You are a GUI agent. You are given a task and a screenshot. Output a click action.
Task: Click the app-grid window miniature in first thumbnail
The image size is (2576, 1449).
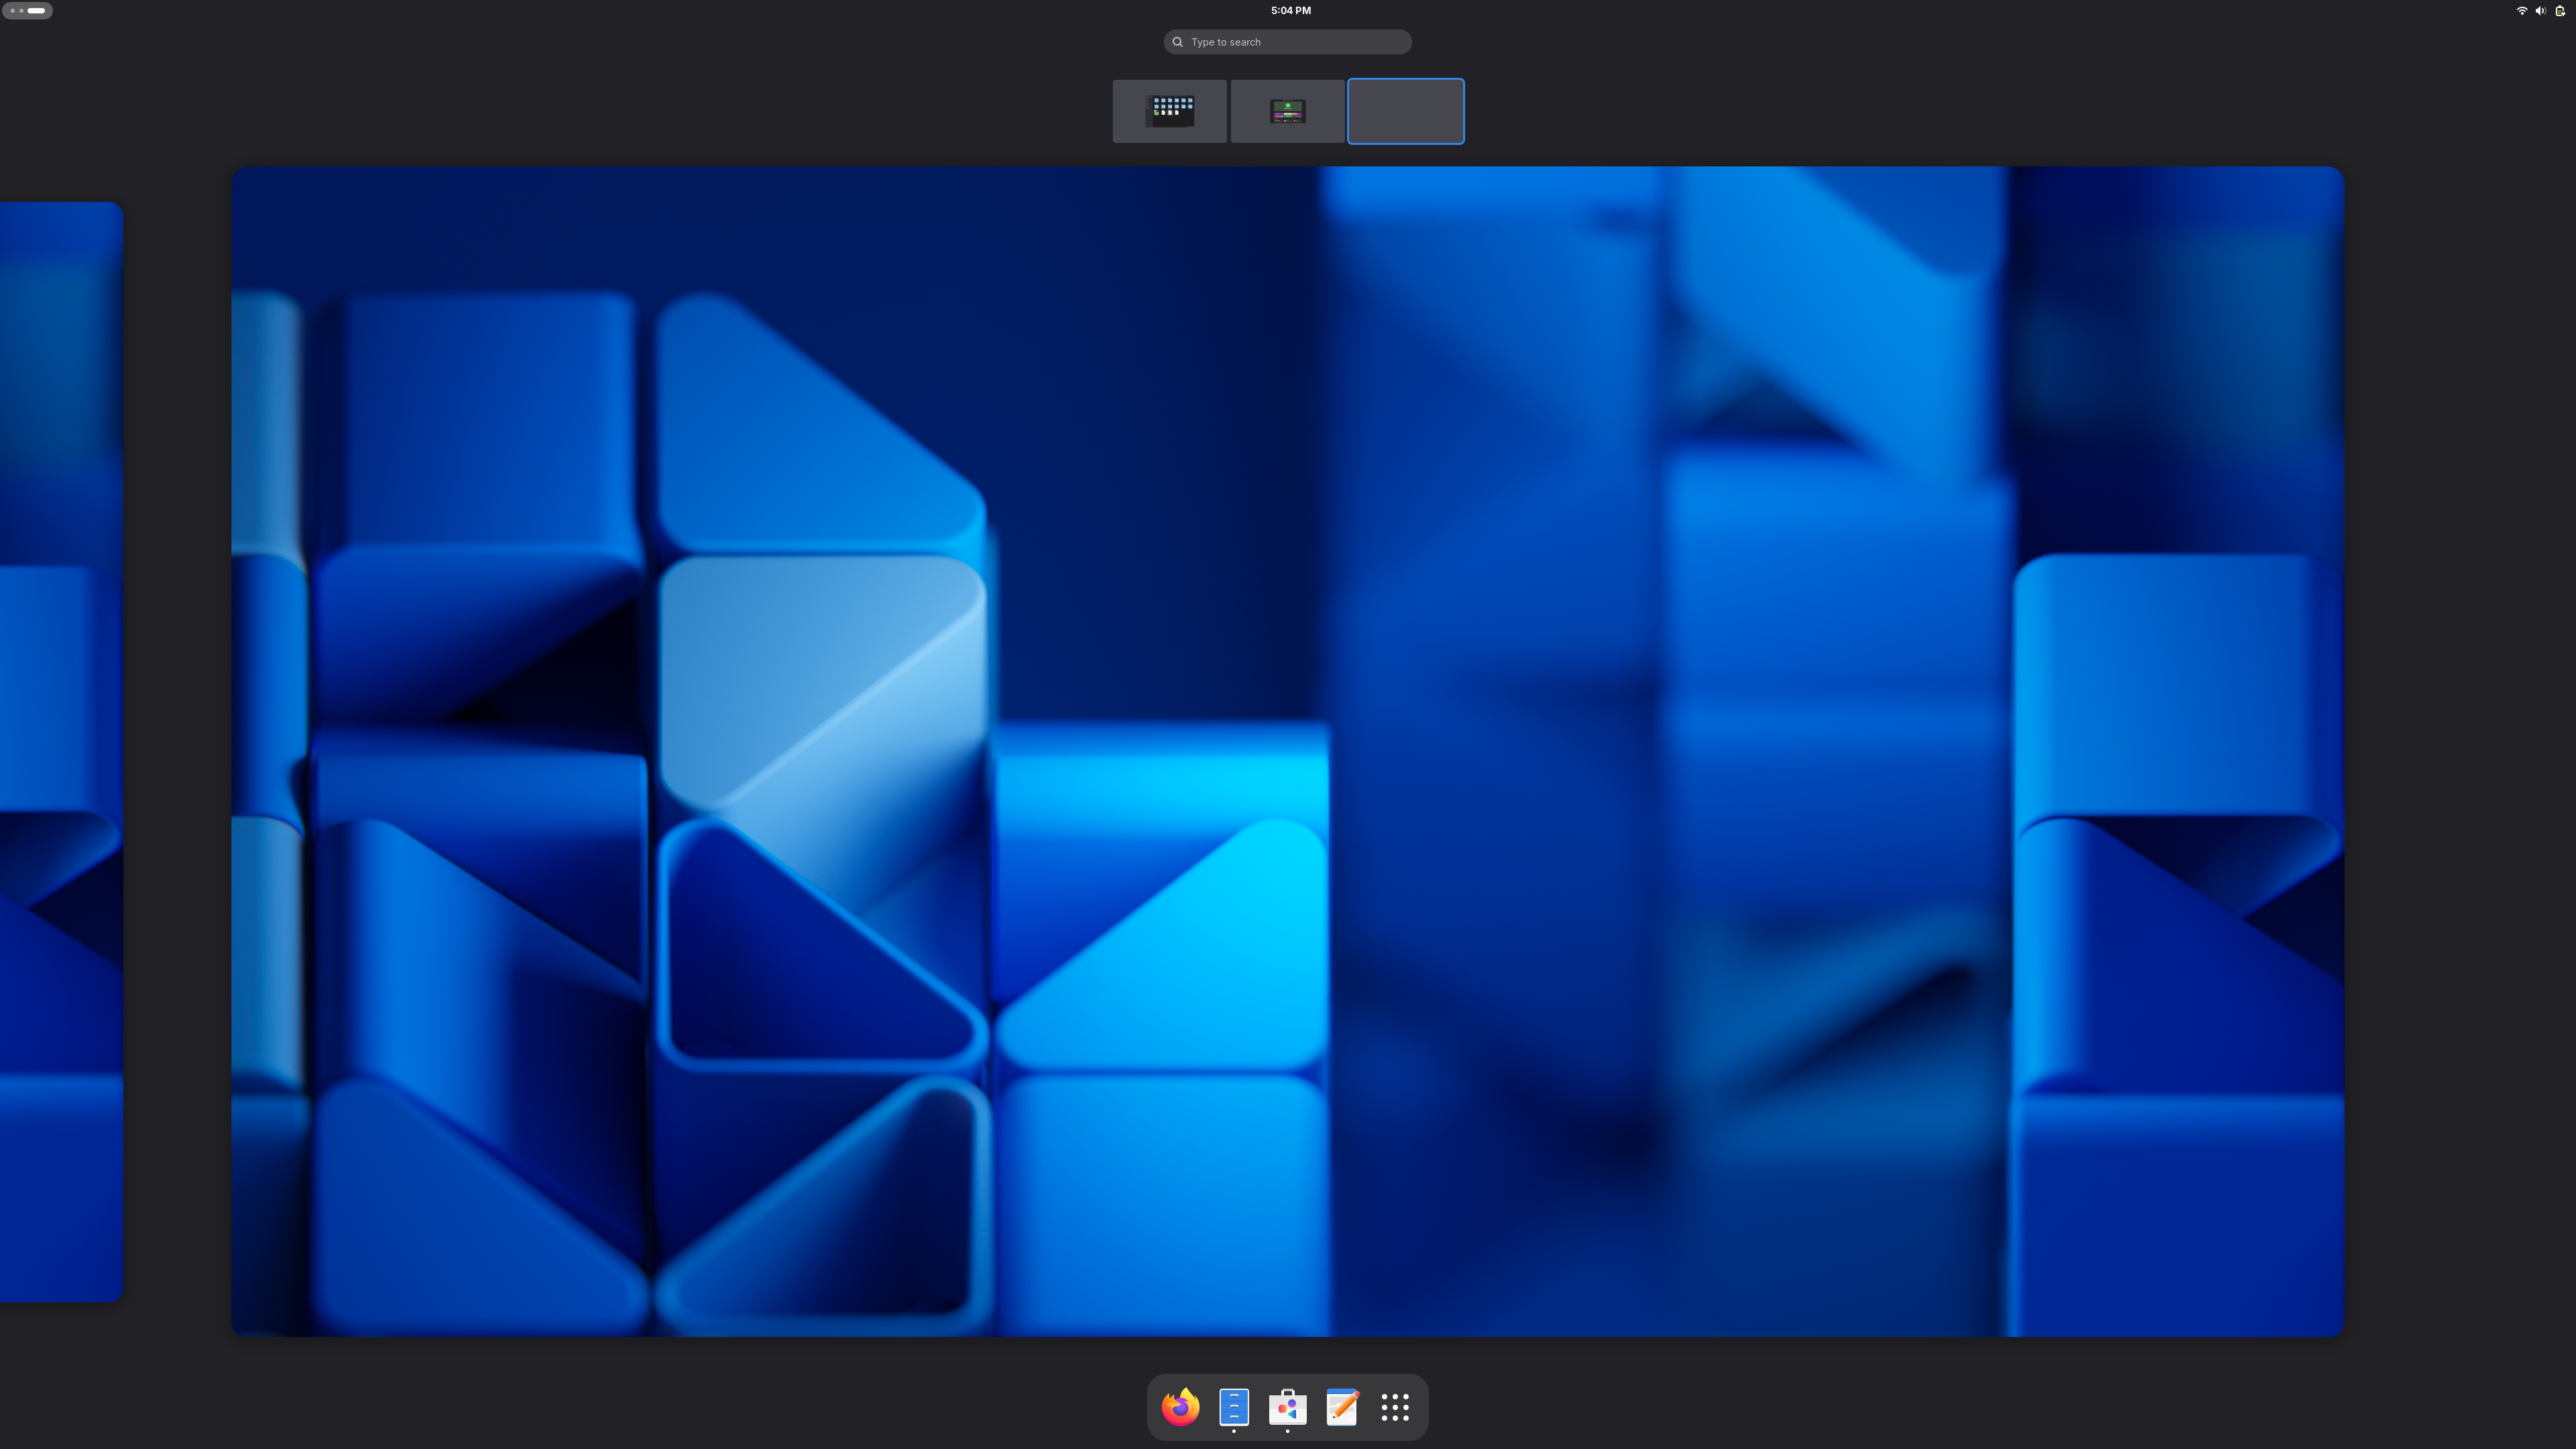click(x=1171, y=110)
